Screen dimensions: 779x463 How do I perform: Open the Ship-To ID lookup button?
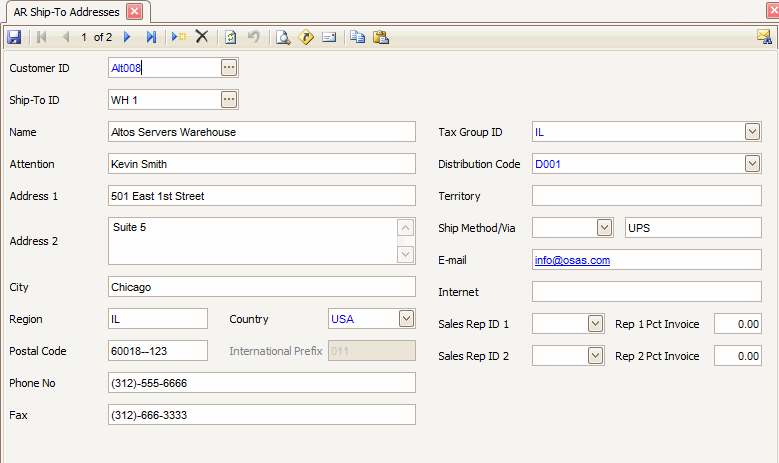point(229,100)
